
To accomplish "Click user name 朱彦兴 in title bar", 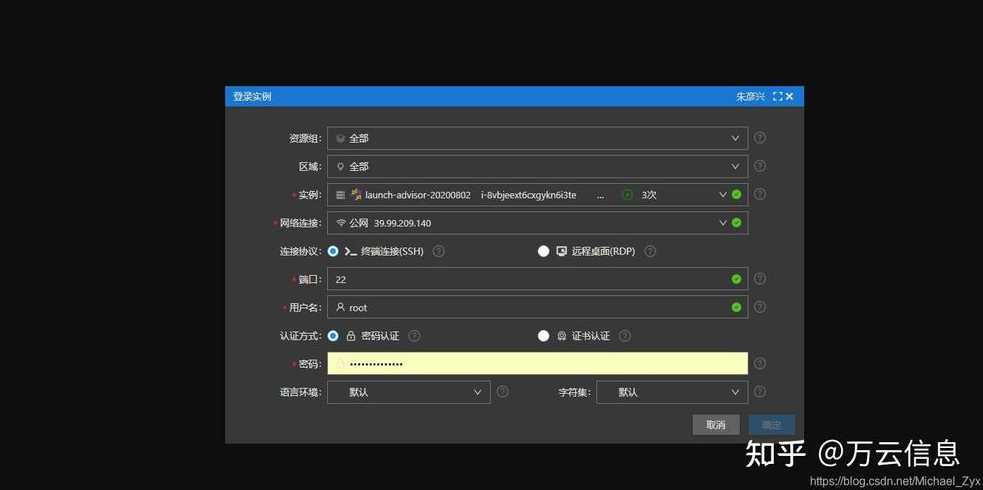I will [x=750, y=96].
